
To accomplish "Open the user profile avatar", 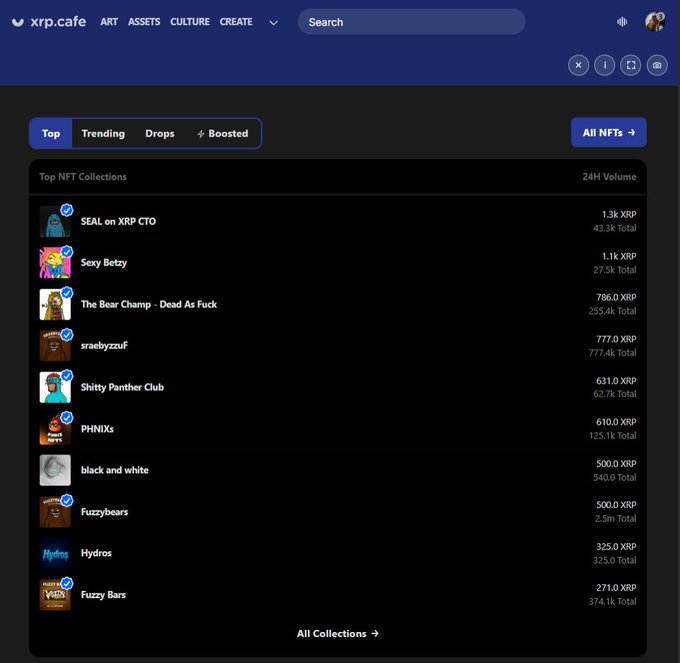I will (655, 22).
